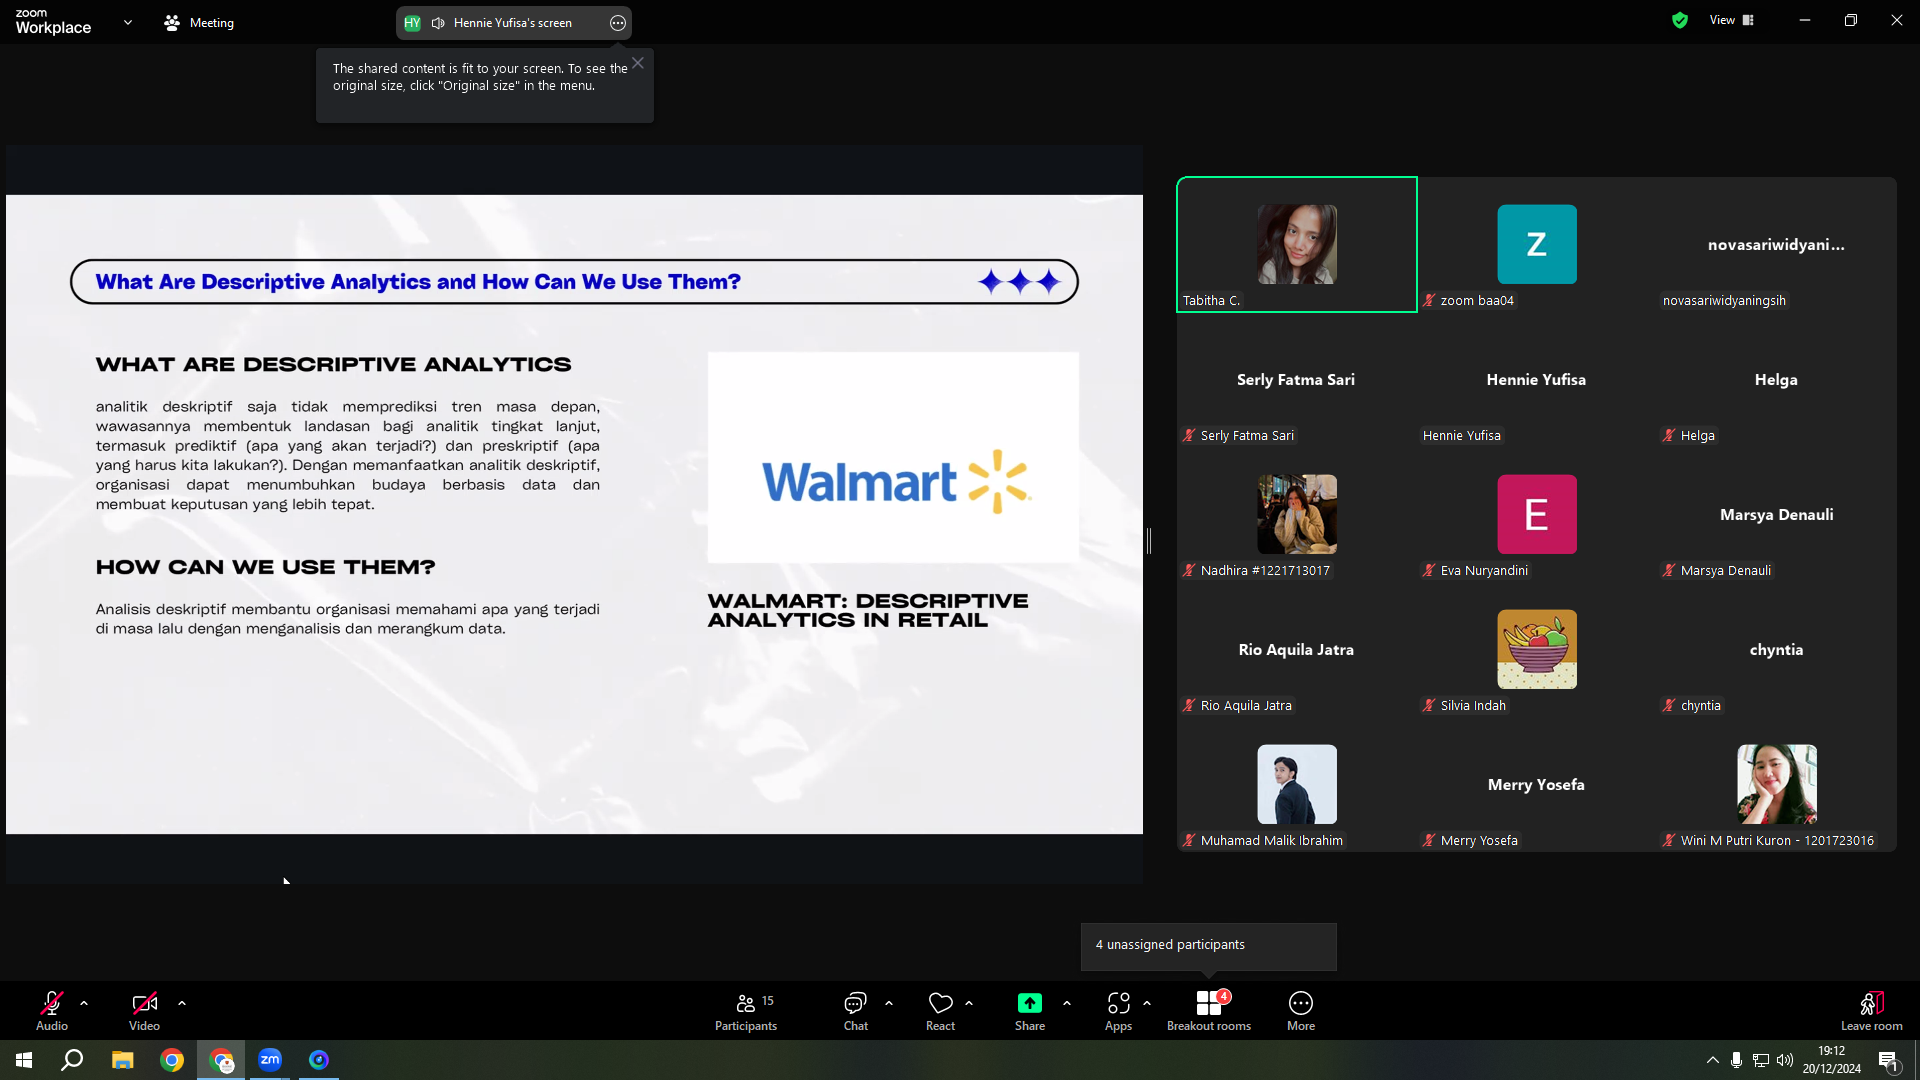Open the React emoji menu
1920x1080 pixels.
point(940,1010)
